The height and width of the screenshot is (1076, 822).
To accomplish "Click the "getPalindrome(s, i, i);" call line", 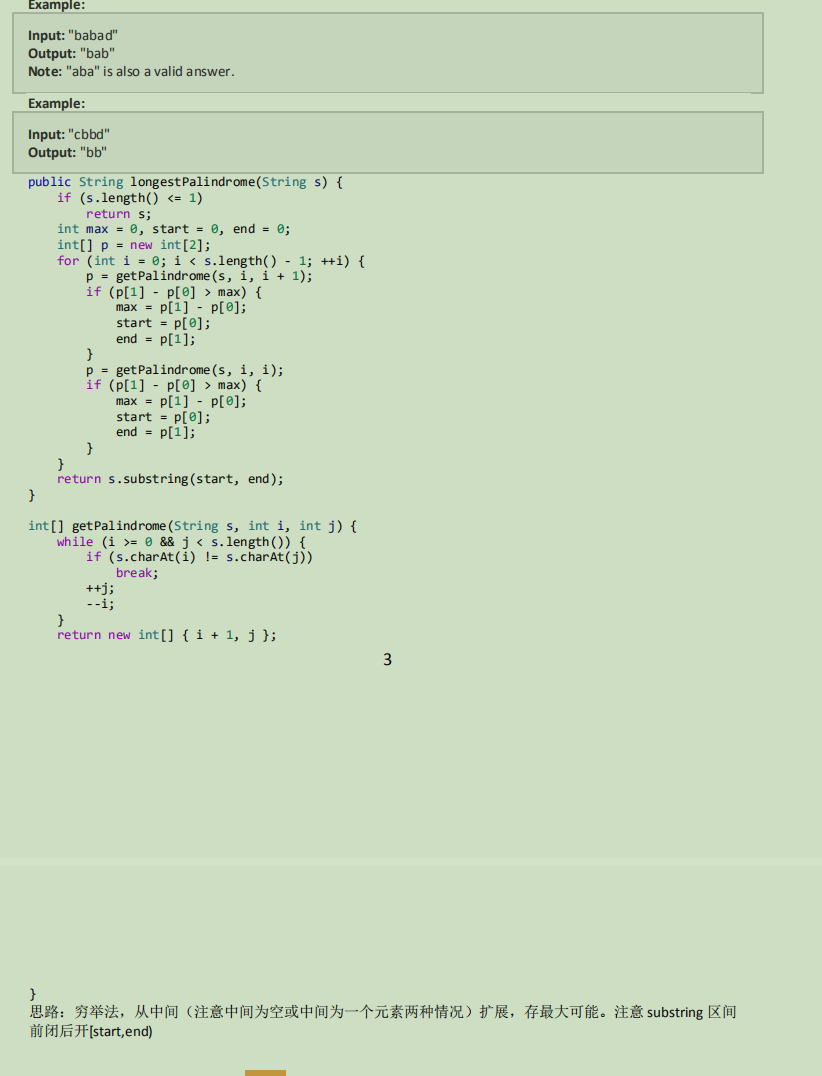I will pyautogui.click(x=185, y=370).
